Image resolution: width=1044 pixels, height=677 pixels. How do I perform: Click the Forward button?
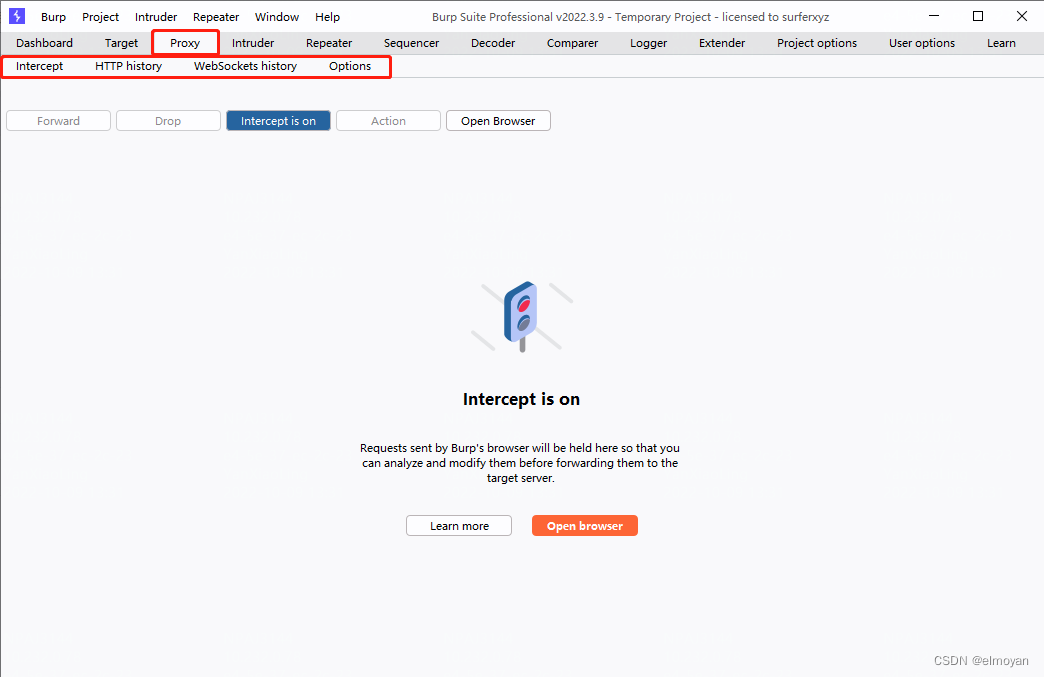click(x=59, y=120)
